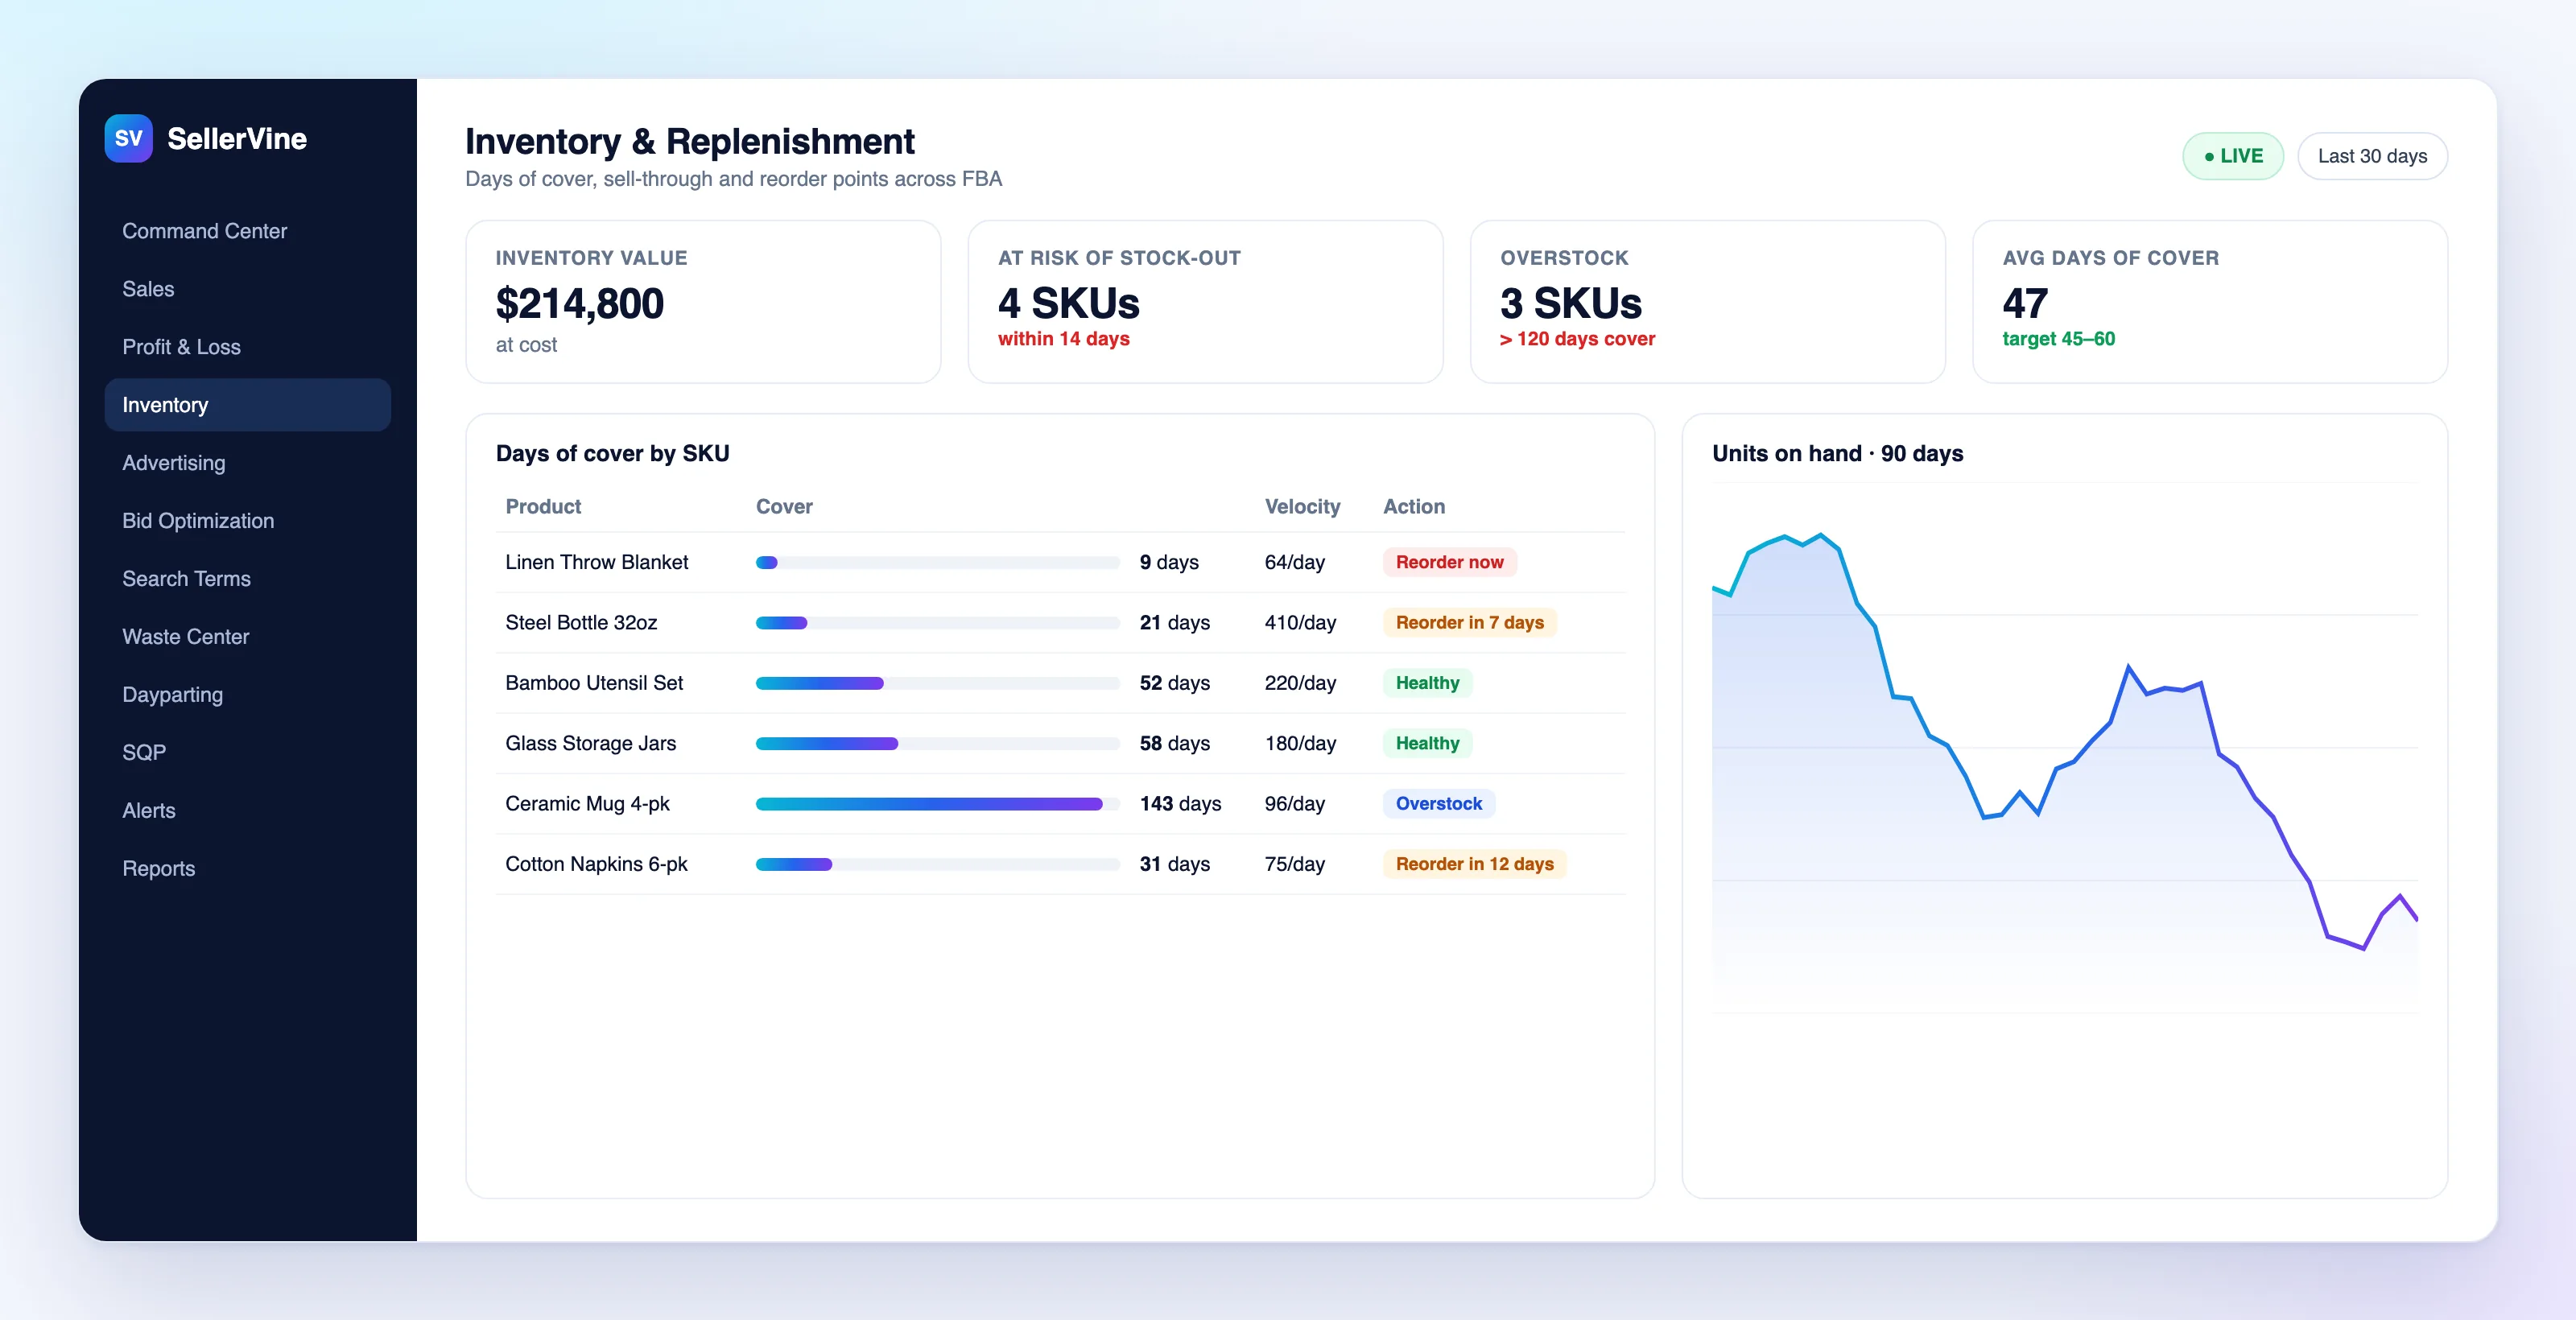Click the Reorder now badge
2576x1320 pixels.
click(1449, 563)
